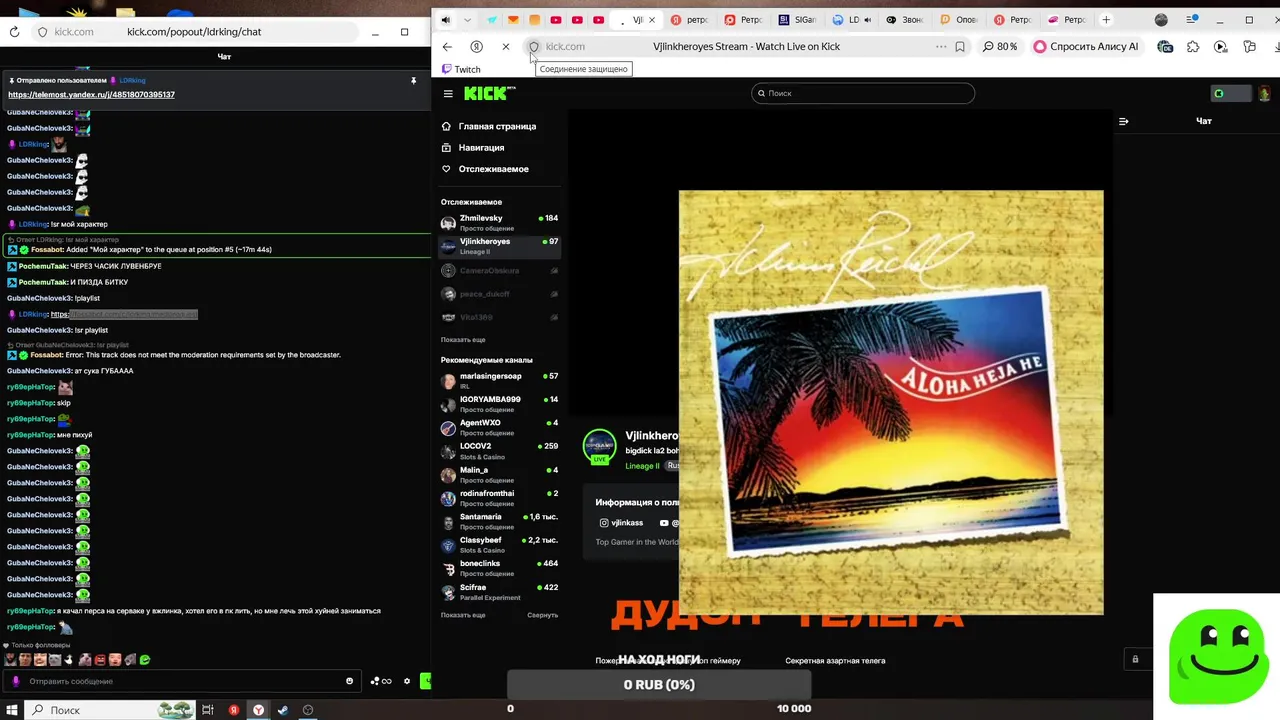Viewport: 1280px width, 720px height.
Task: Insert the green Kick emote from quick emotes
Action: tap(145, 660)
